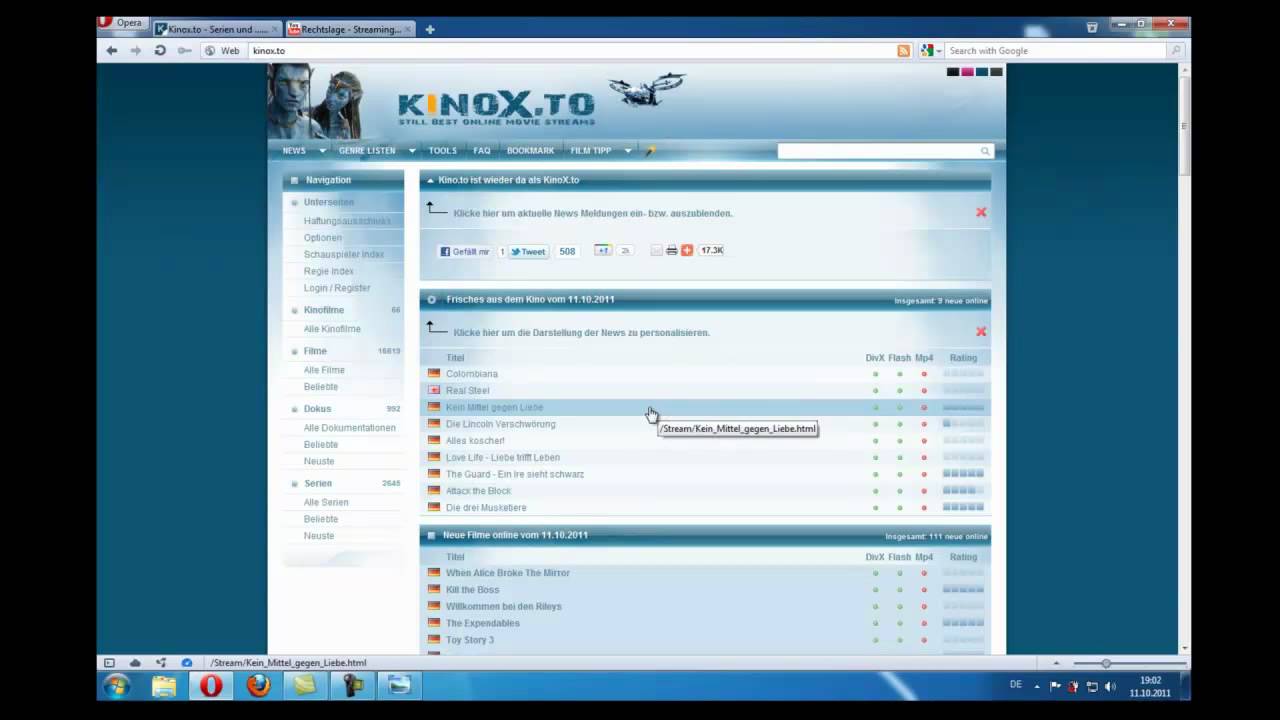Open the Opera menu button
This screenshot has height=720, width=1280.
point(123,22)
